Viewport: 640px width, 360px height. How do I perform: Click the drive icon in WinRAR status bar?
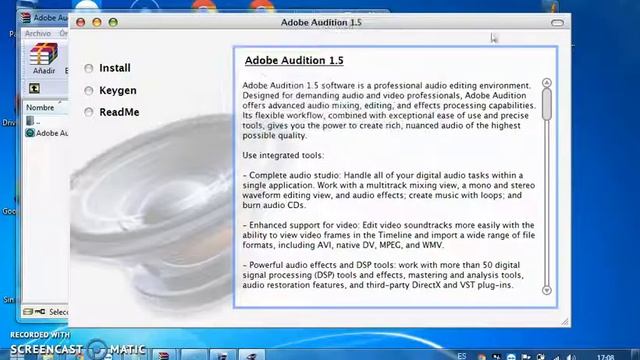coord(28,312)
